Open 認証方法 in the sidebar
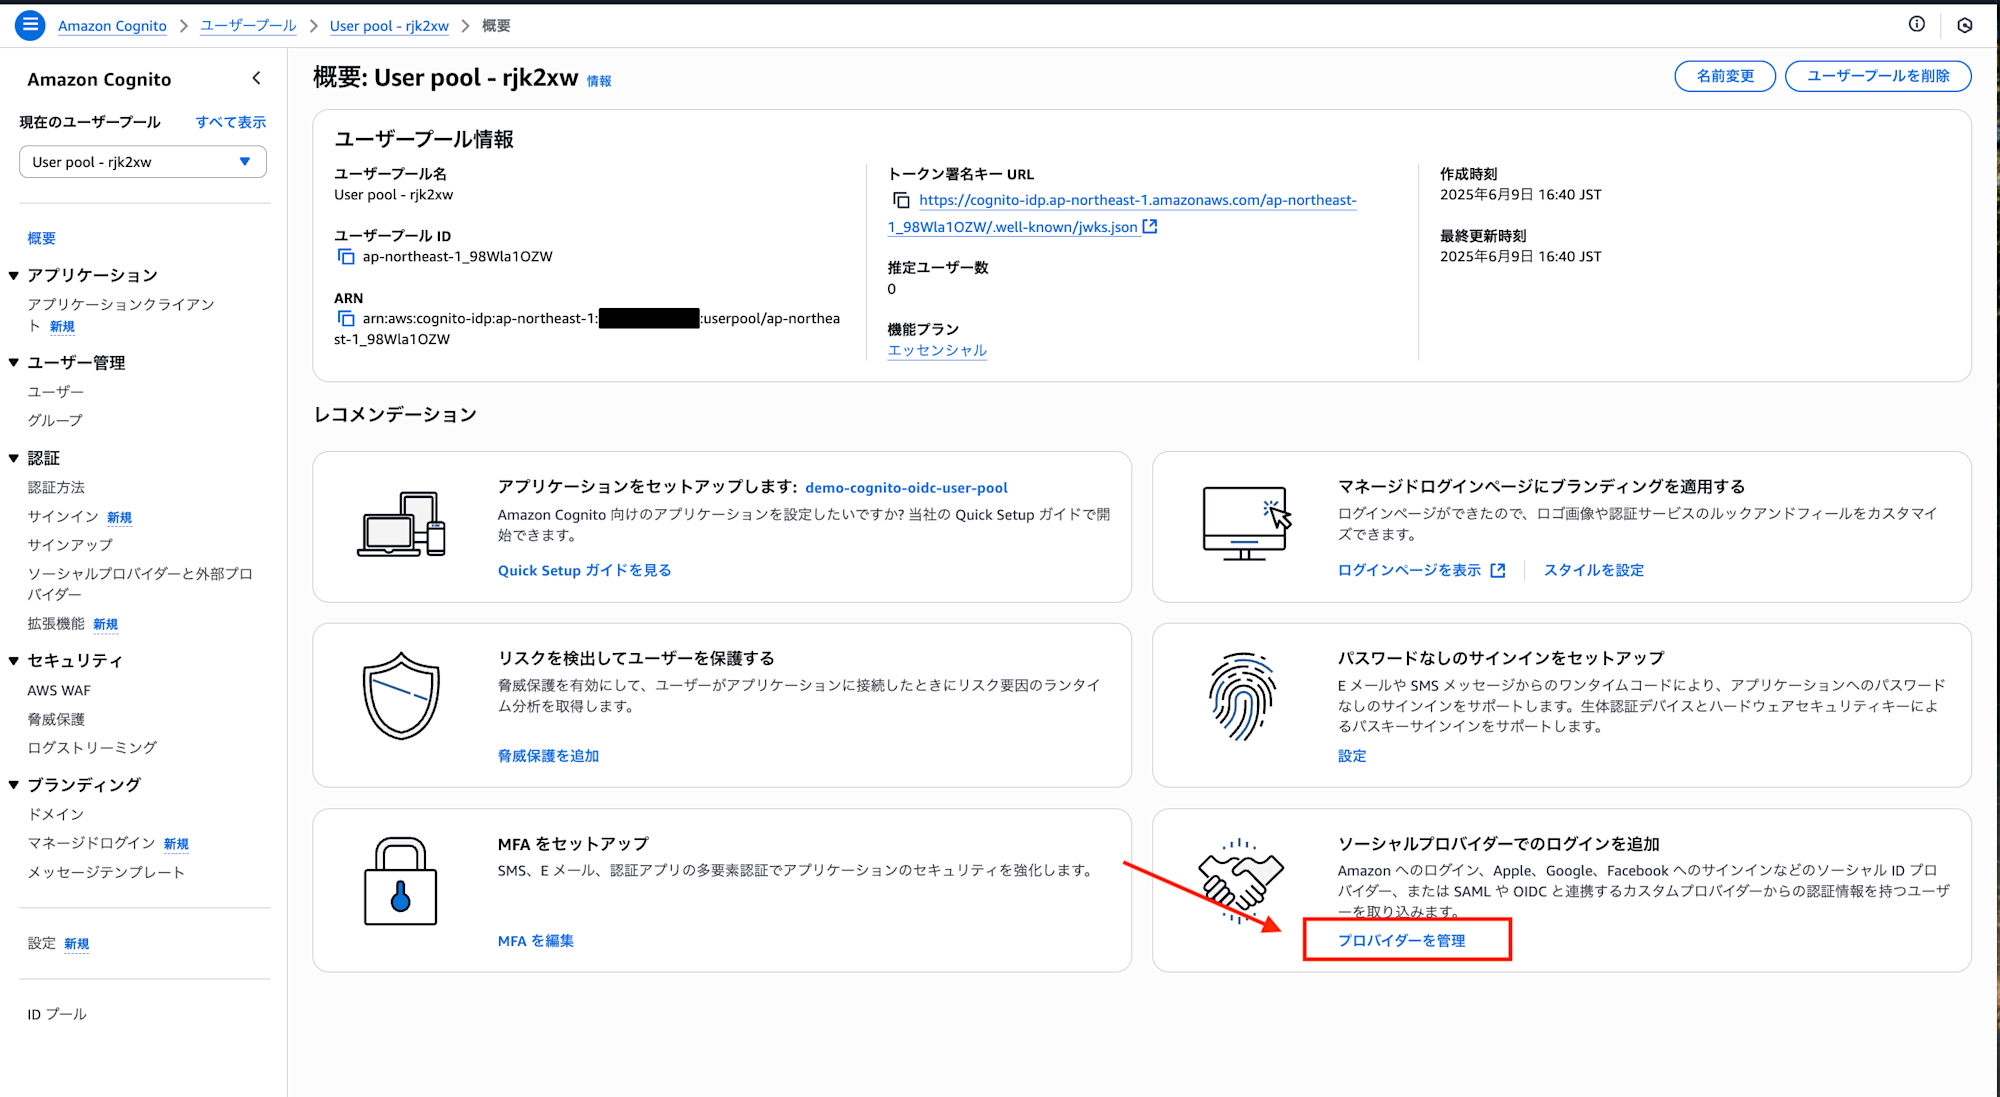Screen dimensions: 2000x1097 57,488
